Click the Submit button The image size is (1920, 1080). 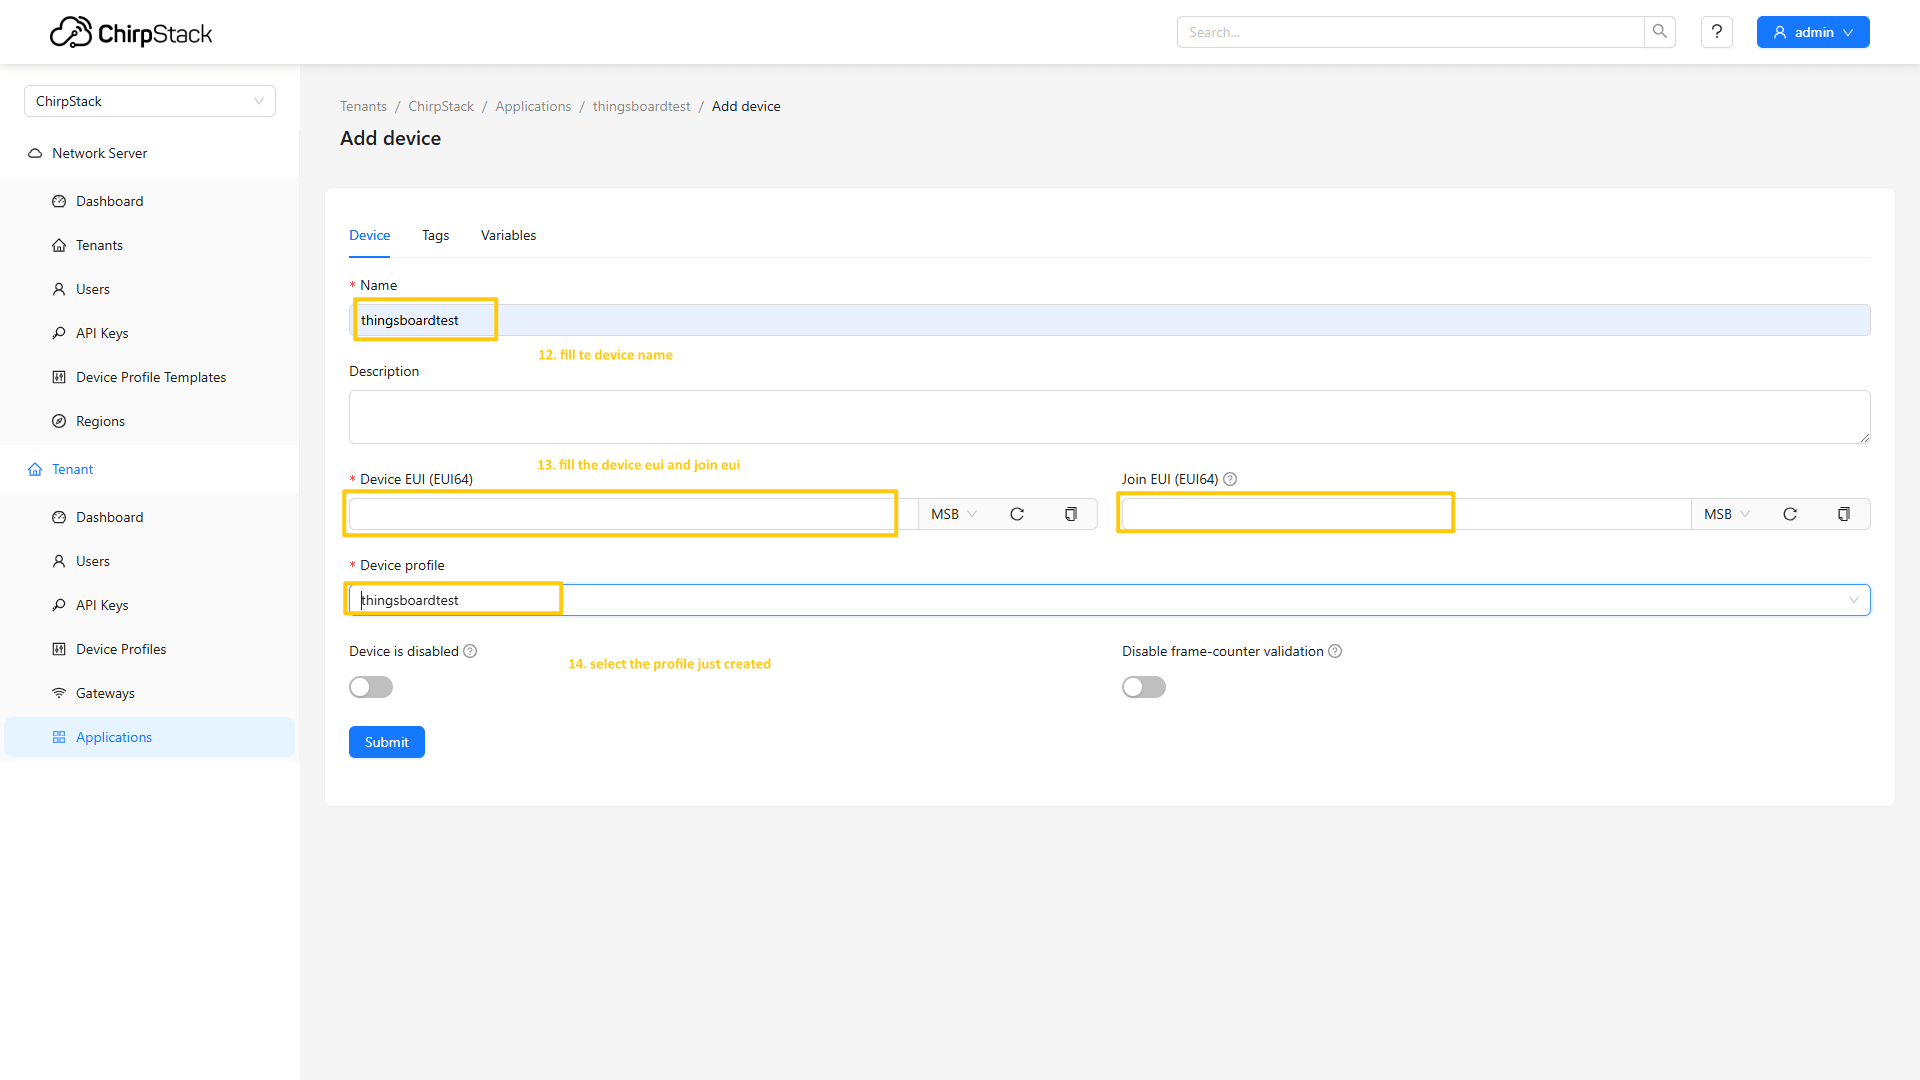pos(387,742)
